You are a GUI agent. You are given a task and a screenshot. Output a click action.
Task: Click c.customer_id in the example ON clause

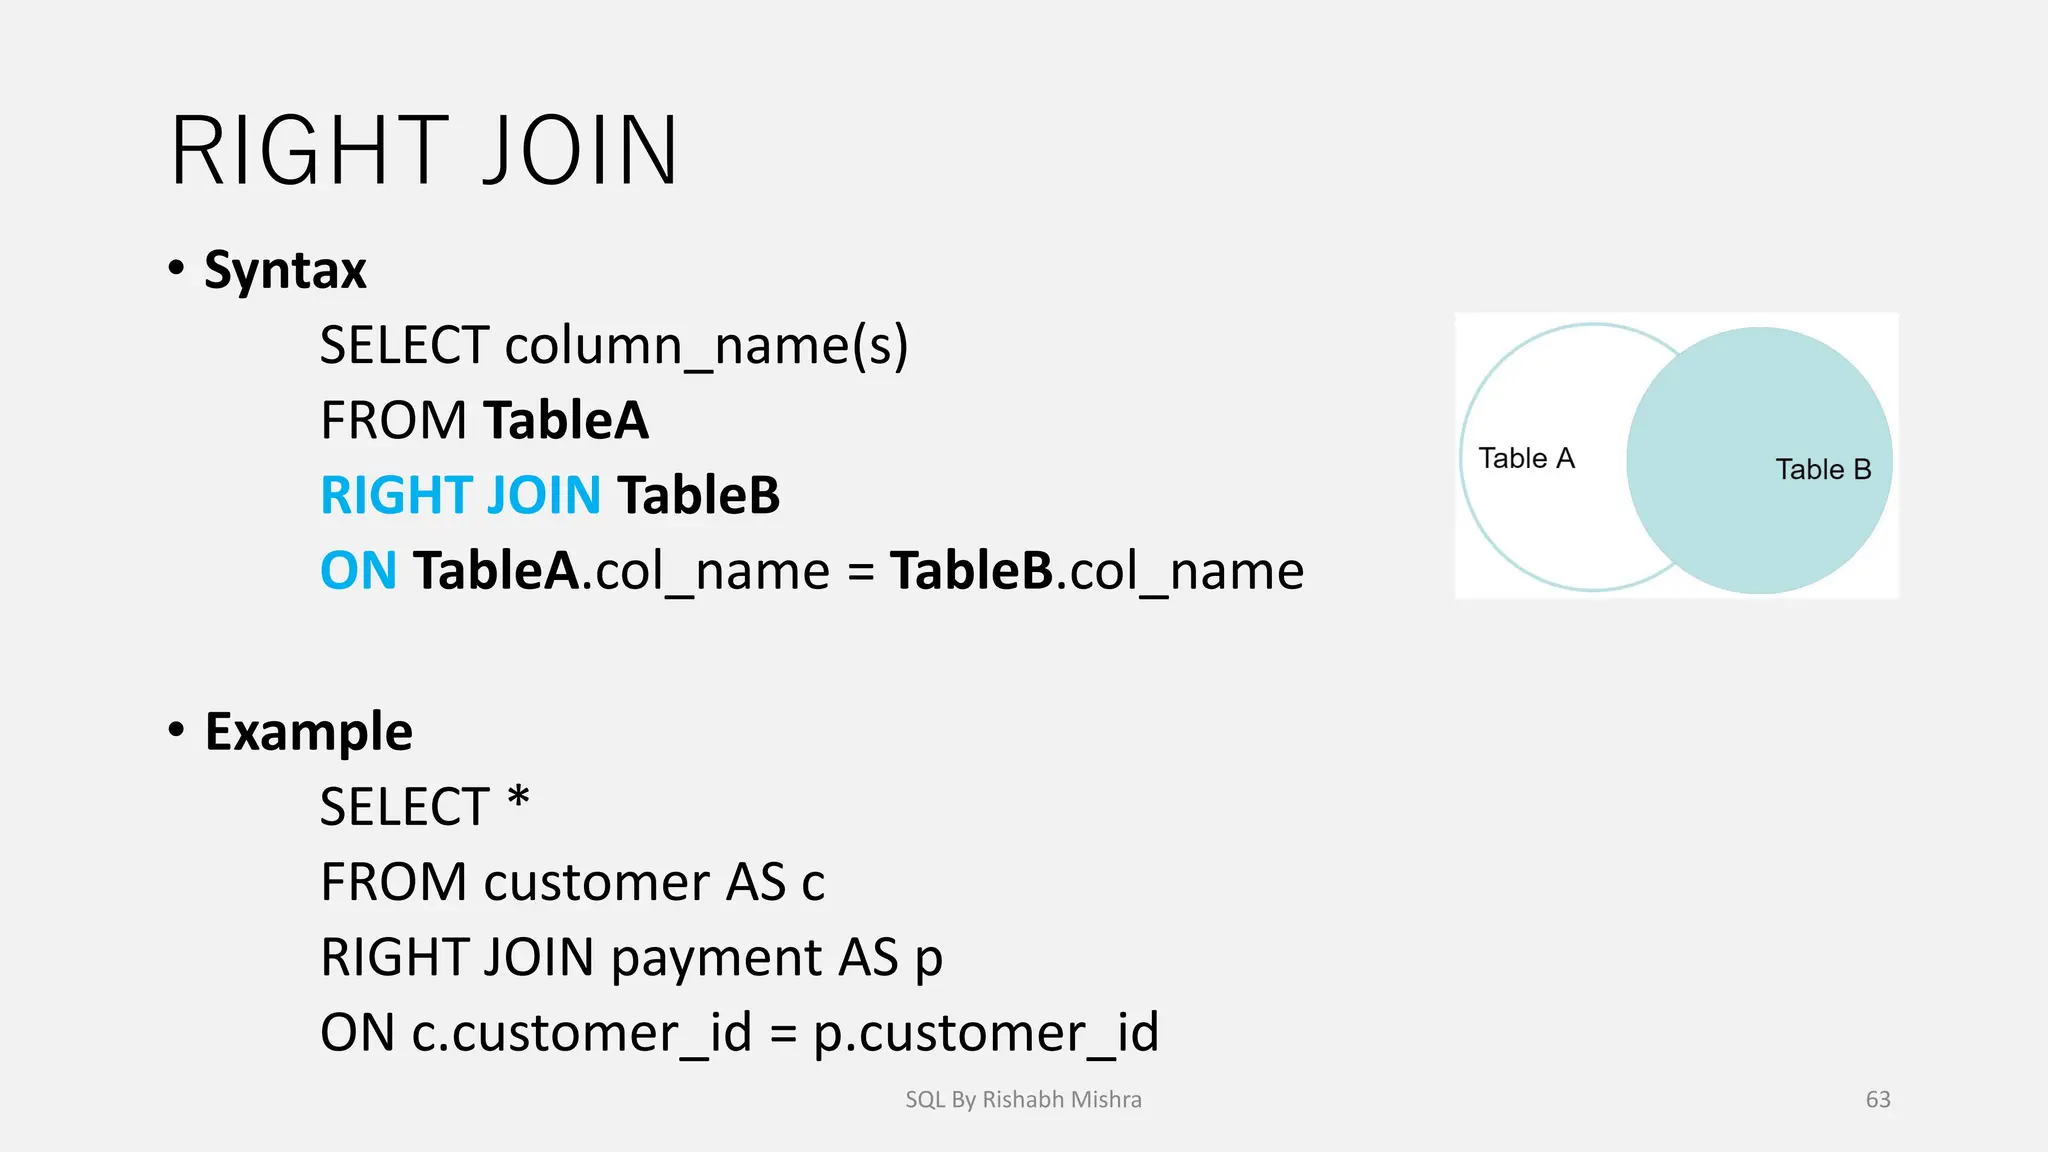click(581, 1033)
